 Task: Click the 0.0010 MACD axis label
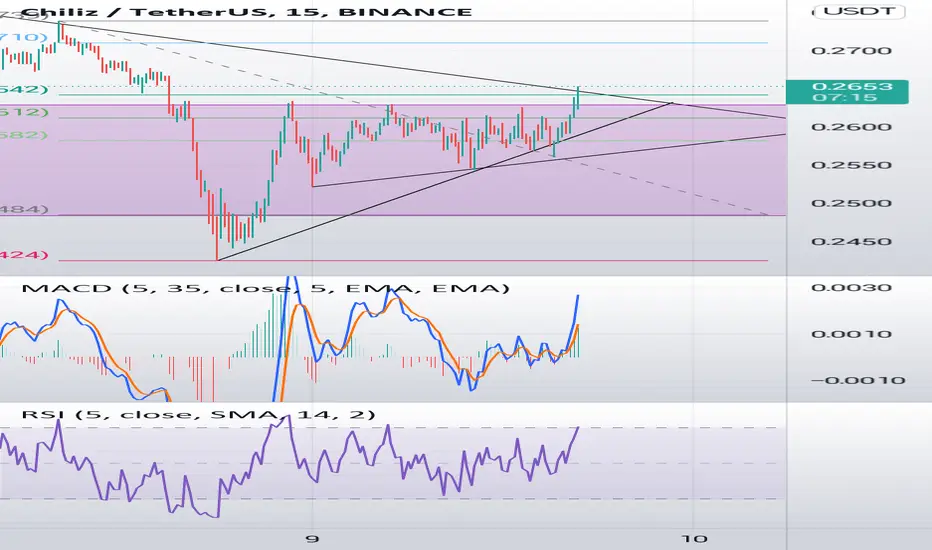click(x=851, y=334)
